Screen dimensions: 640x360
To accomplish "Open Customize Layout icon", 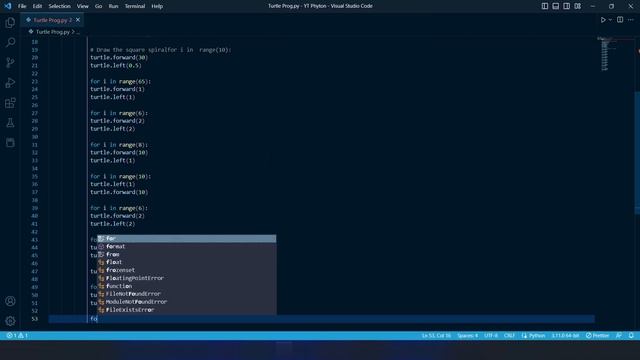I will (x=578, y=6).
